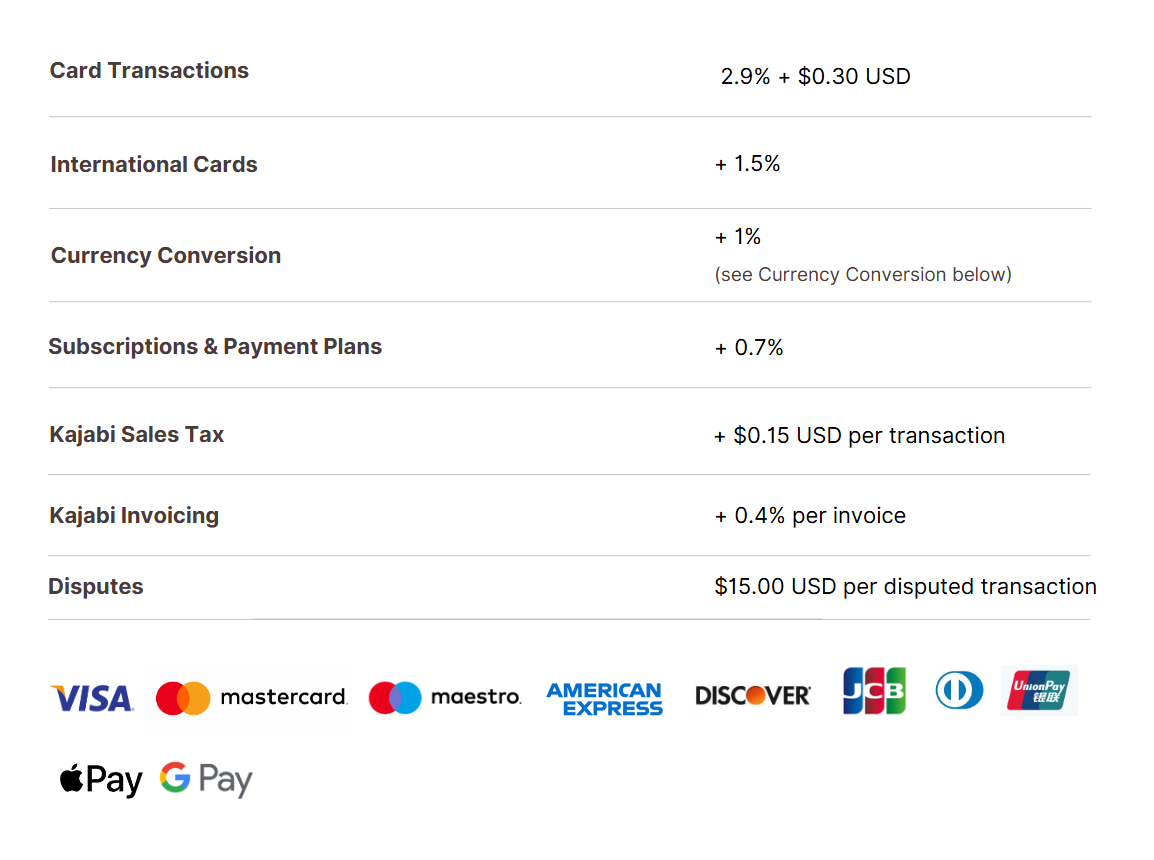Click the Kajabi Sales Tax label
This screenshot has width=1154, height=860.
pos(136,435)
